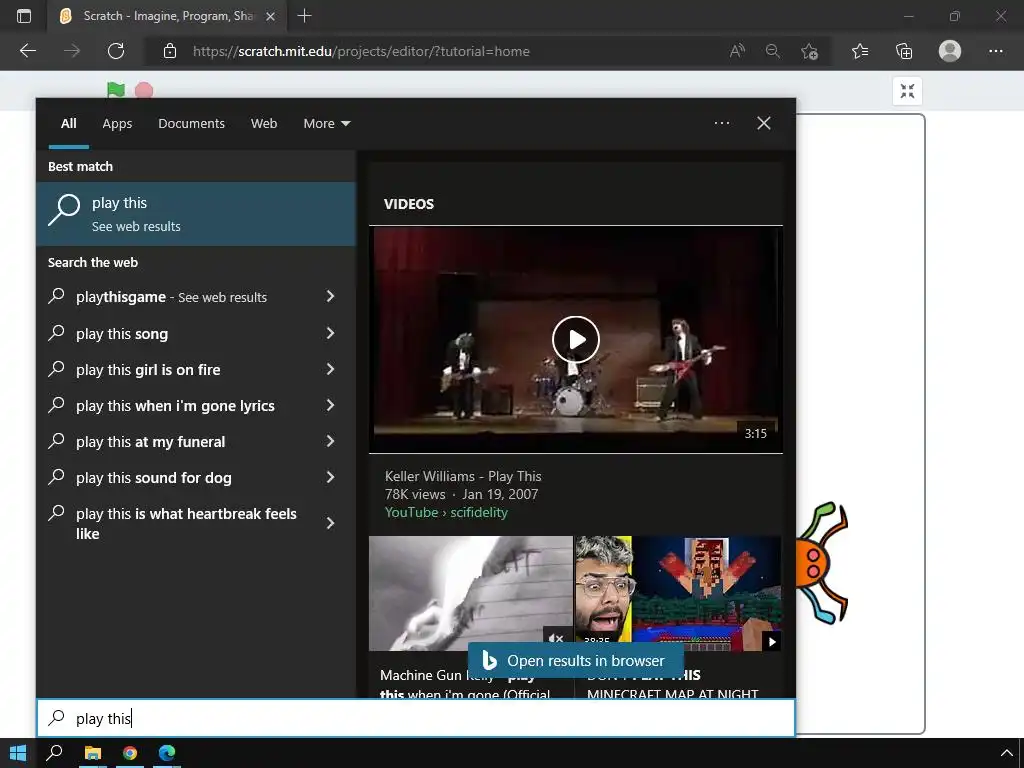1024x768 pixels.
Task: Expand arrow for play this song
Action: tap(330, 333)
